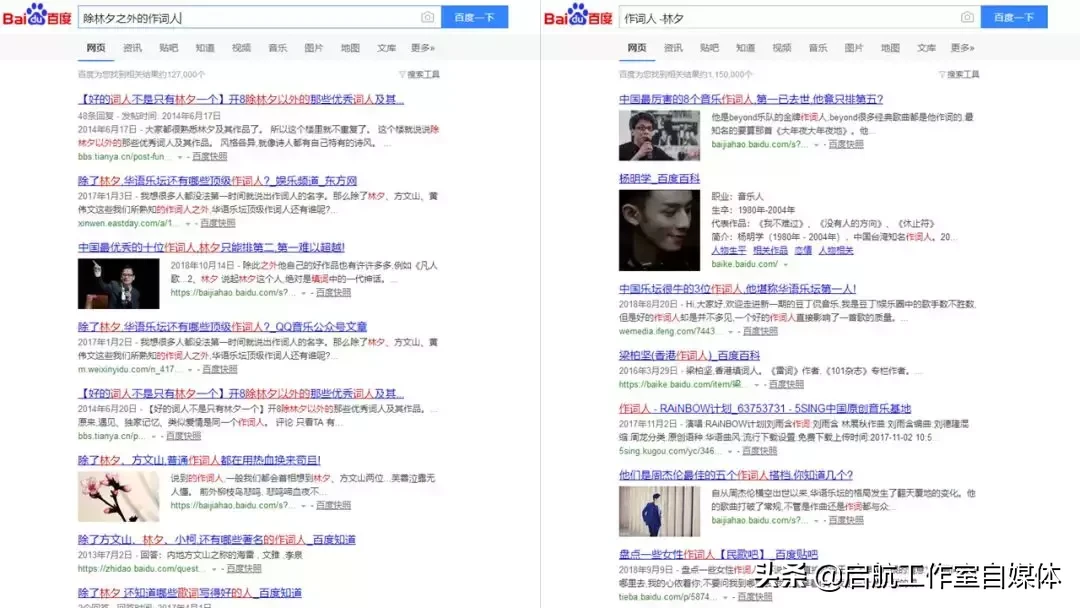This screenshot has width=1080, height=608.
Task: Click 百度快照 under the first left result
Action: (x=210, y=157)
